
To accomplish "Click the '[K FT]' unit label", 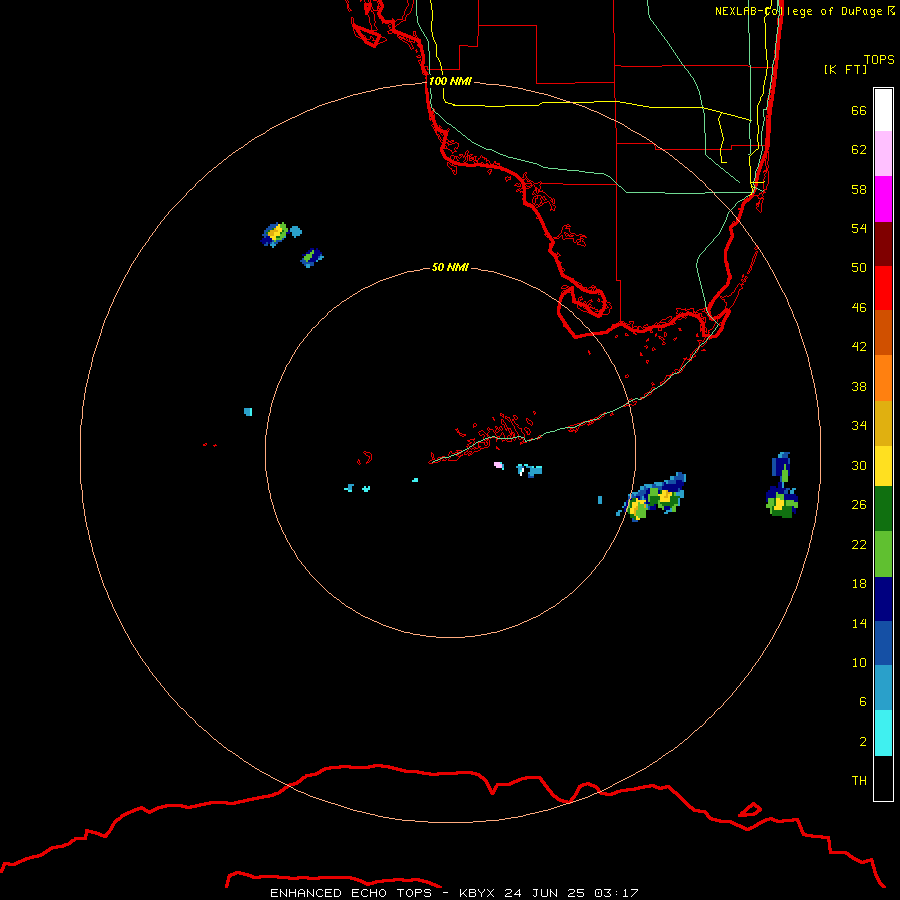I will 845,69.
